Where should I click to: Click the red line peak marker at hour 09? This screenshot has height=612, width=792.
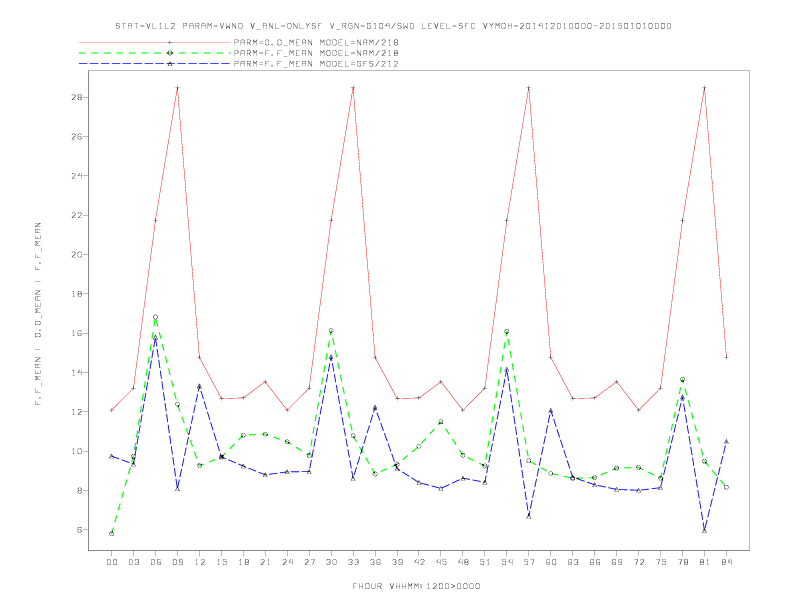177,88
